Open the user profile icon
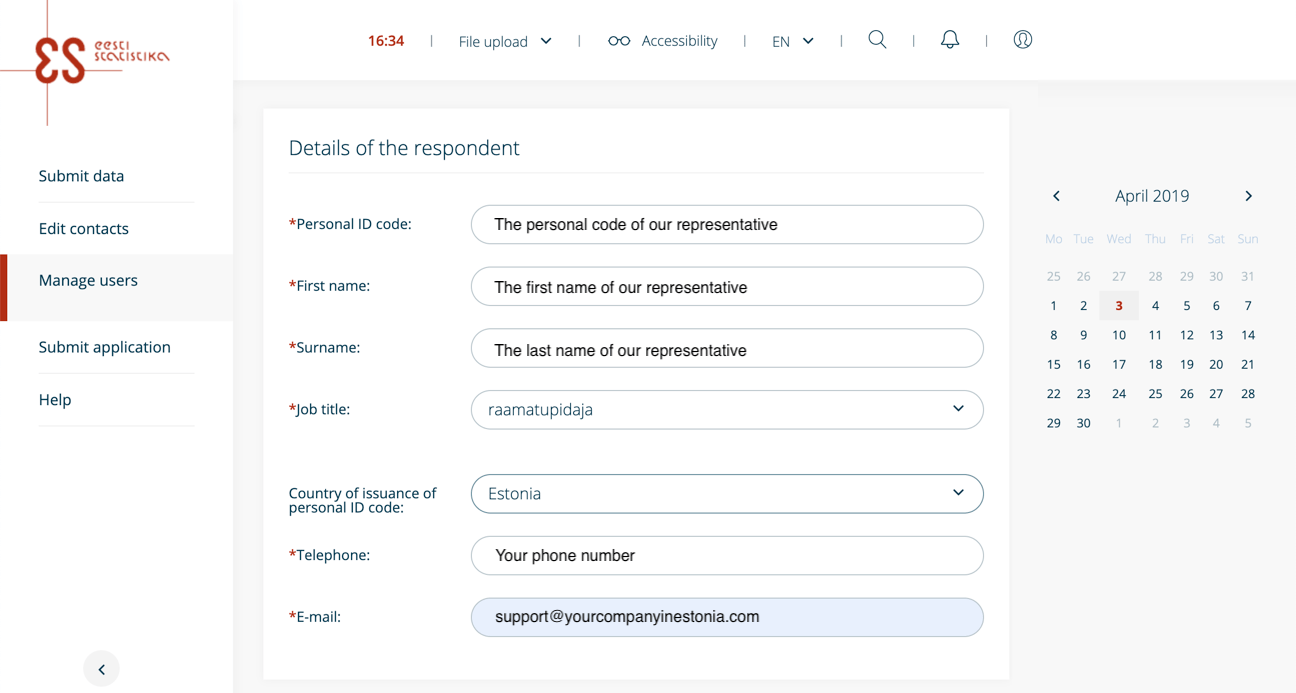The width and height of the screenshot is (1296, 693). tap(1022, 39)
